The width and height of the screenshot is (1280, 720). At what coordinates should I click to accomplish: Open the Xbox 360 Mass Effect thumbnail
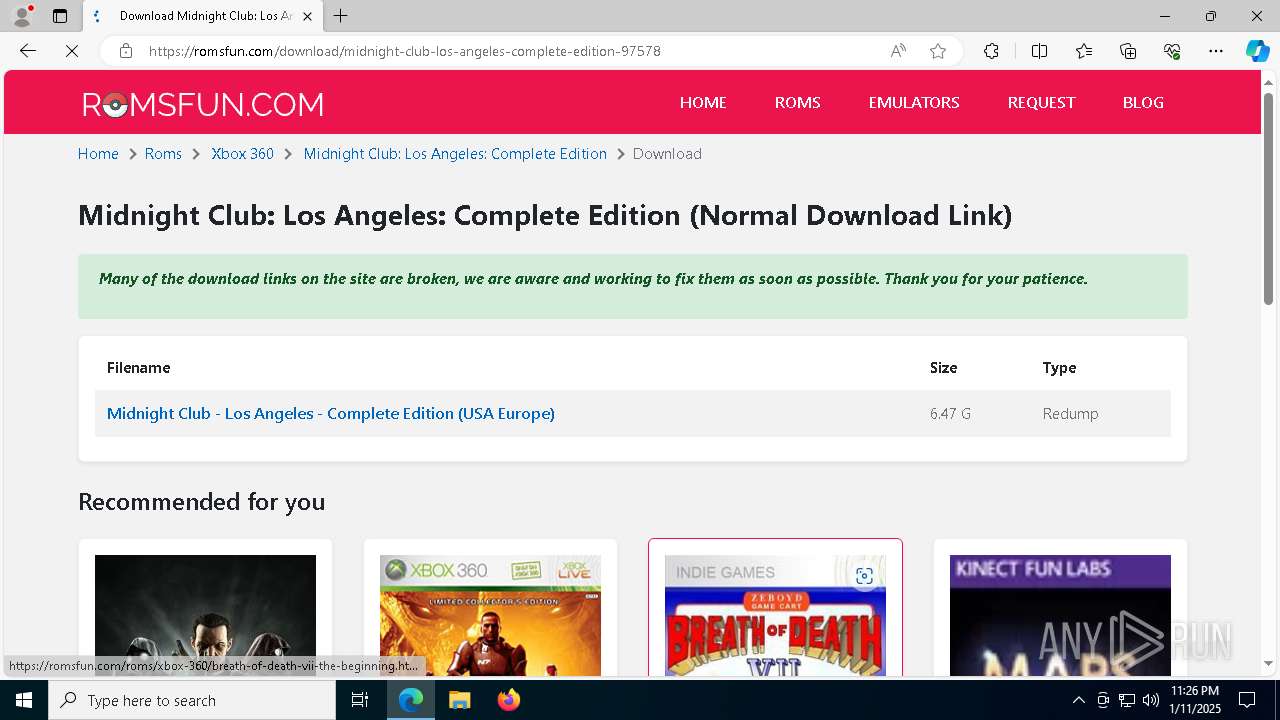coord(490,615)
